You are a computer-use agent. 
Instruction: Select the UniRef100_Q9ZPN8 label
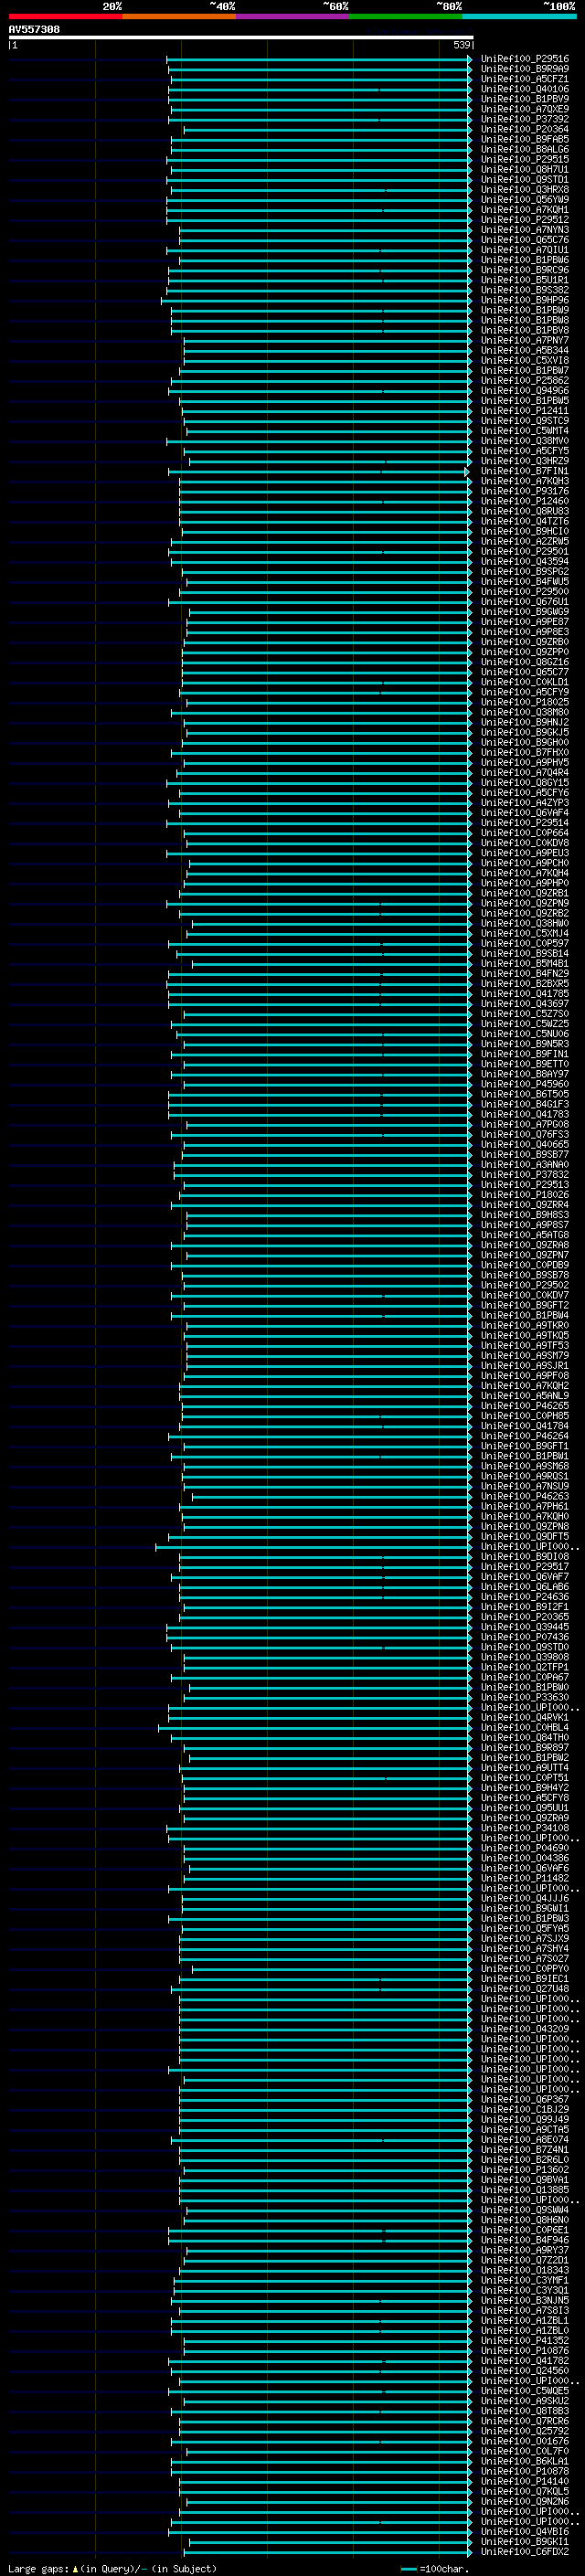tap(524, 1526)
